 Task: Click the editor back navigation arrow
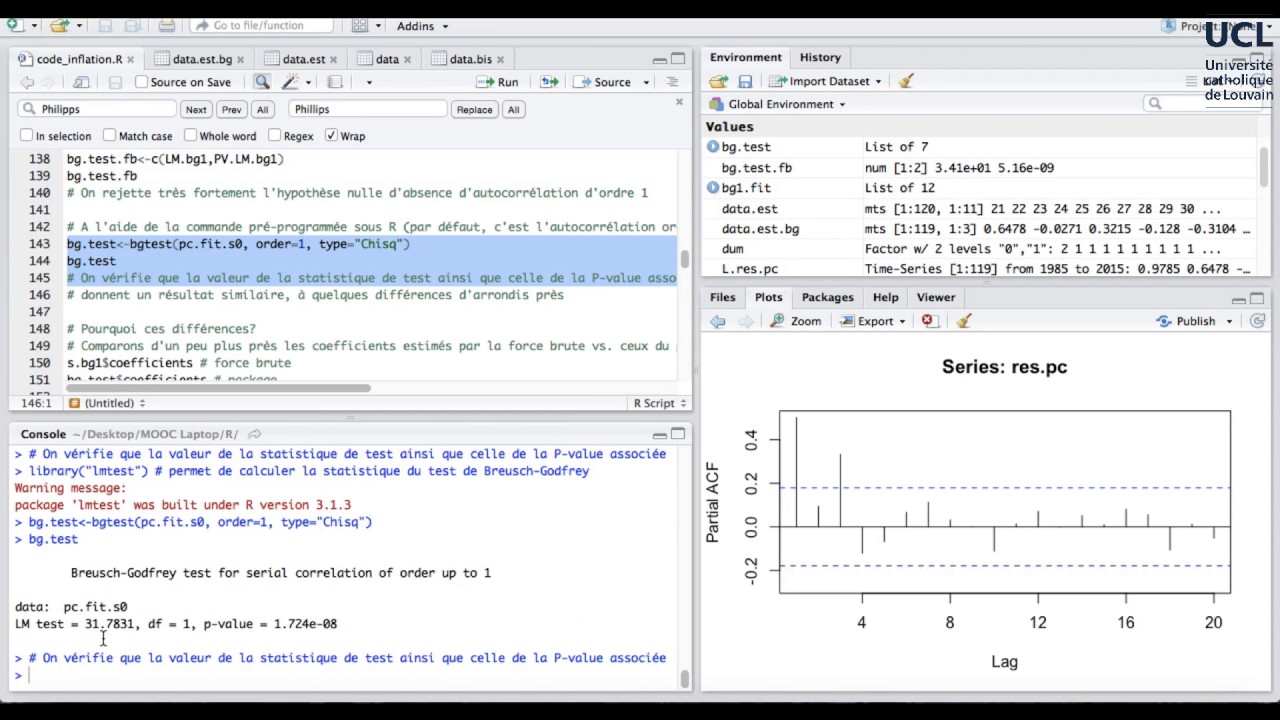click(x=27, y=82)
